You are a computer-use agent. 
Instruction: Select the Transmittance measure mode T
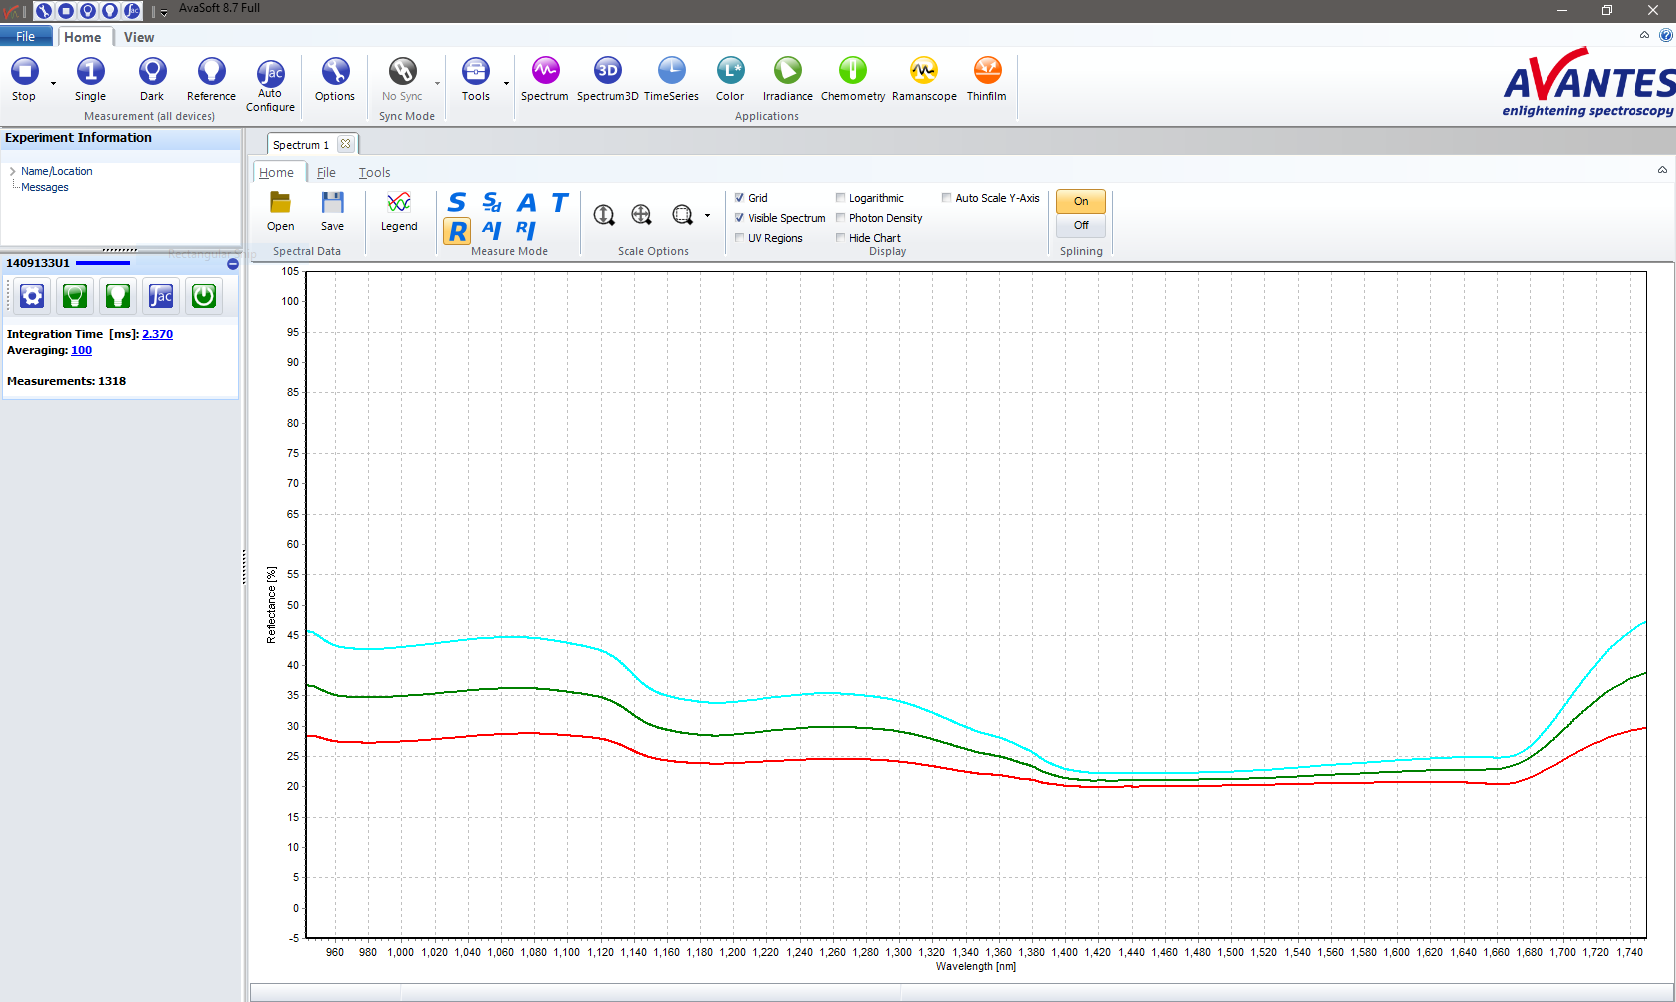pos(559,203)
